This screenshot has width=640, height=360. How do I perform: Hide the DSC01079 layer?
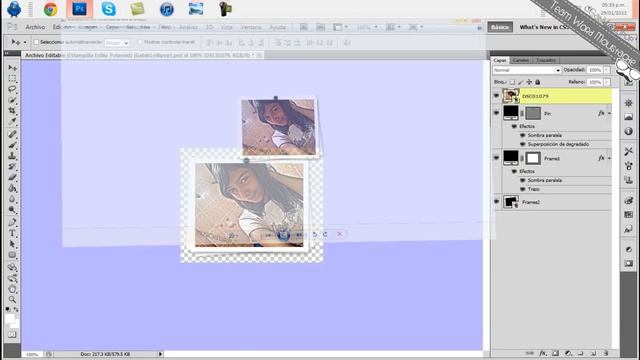tap(496, 96)
